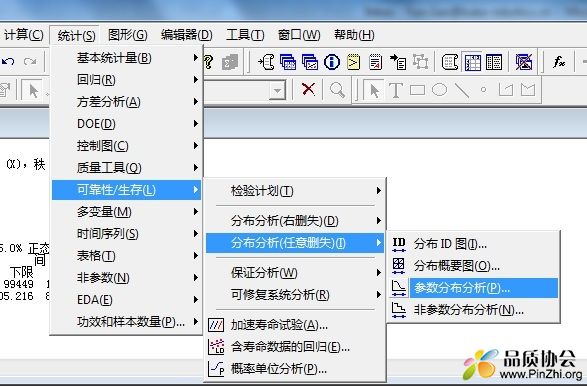Expand DOE(D) submenu
The width and height of the screenshot is (587, 386).
click(x=126, y=124)
